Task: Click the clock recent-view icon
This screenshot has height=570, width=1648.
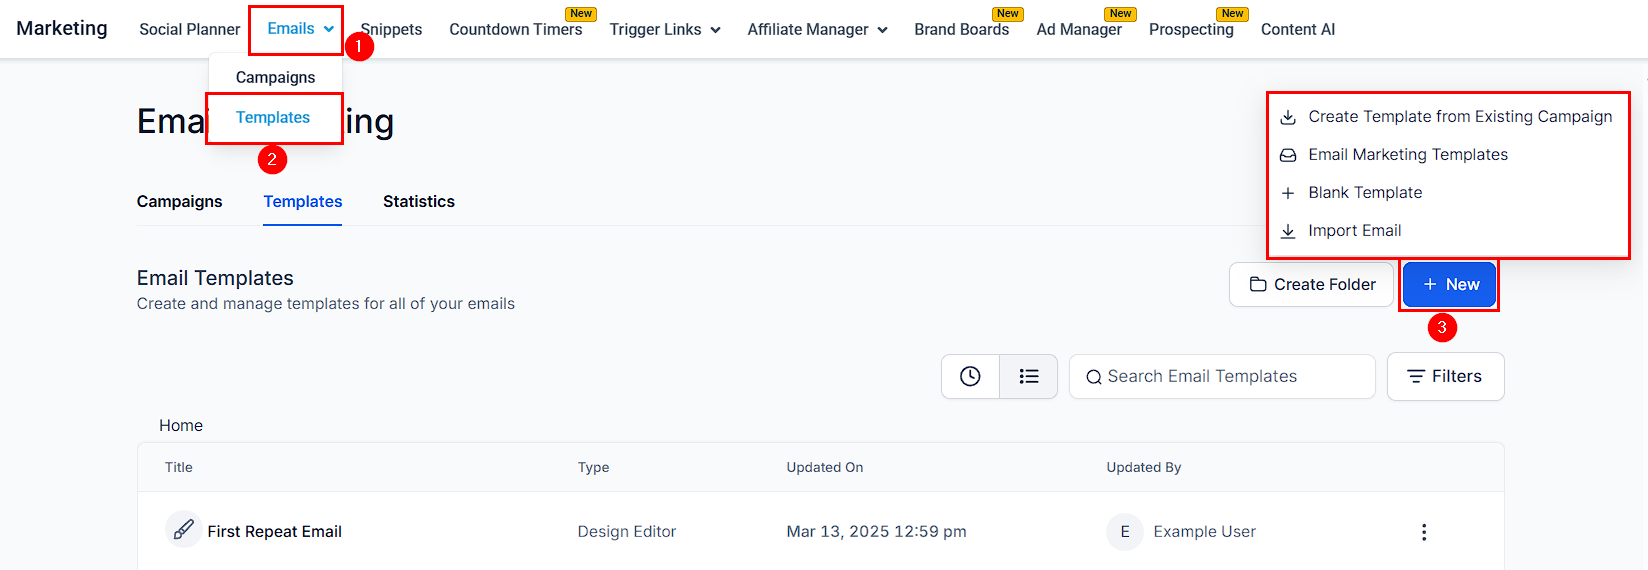Action: (970, 376)
